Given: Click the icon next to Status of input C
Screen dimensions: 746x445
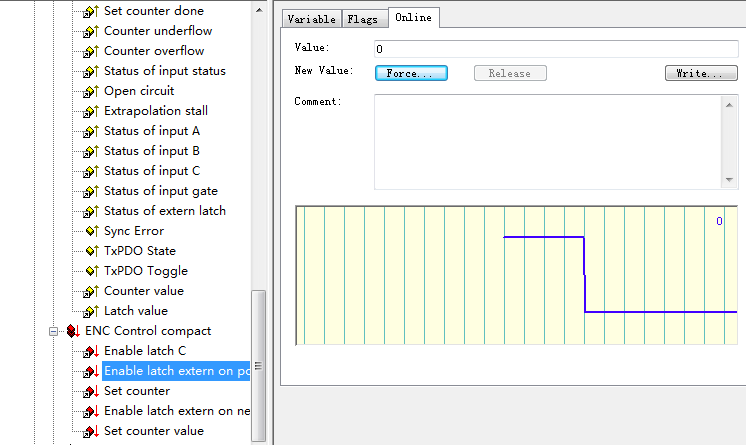Looking at the screenshot, I should [91, 171].
